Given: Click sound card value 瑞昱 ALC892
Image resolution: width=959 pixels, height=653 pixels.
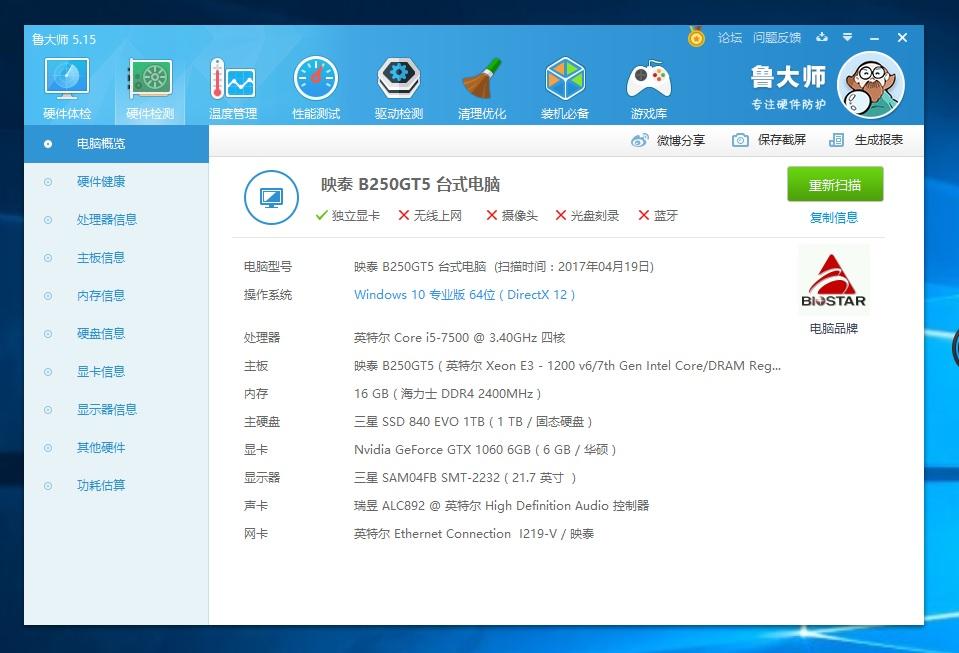Looking at the screenshot, I should [502, 506].
